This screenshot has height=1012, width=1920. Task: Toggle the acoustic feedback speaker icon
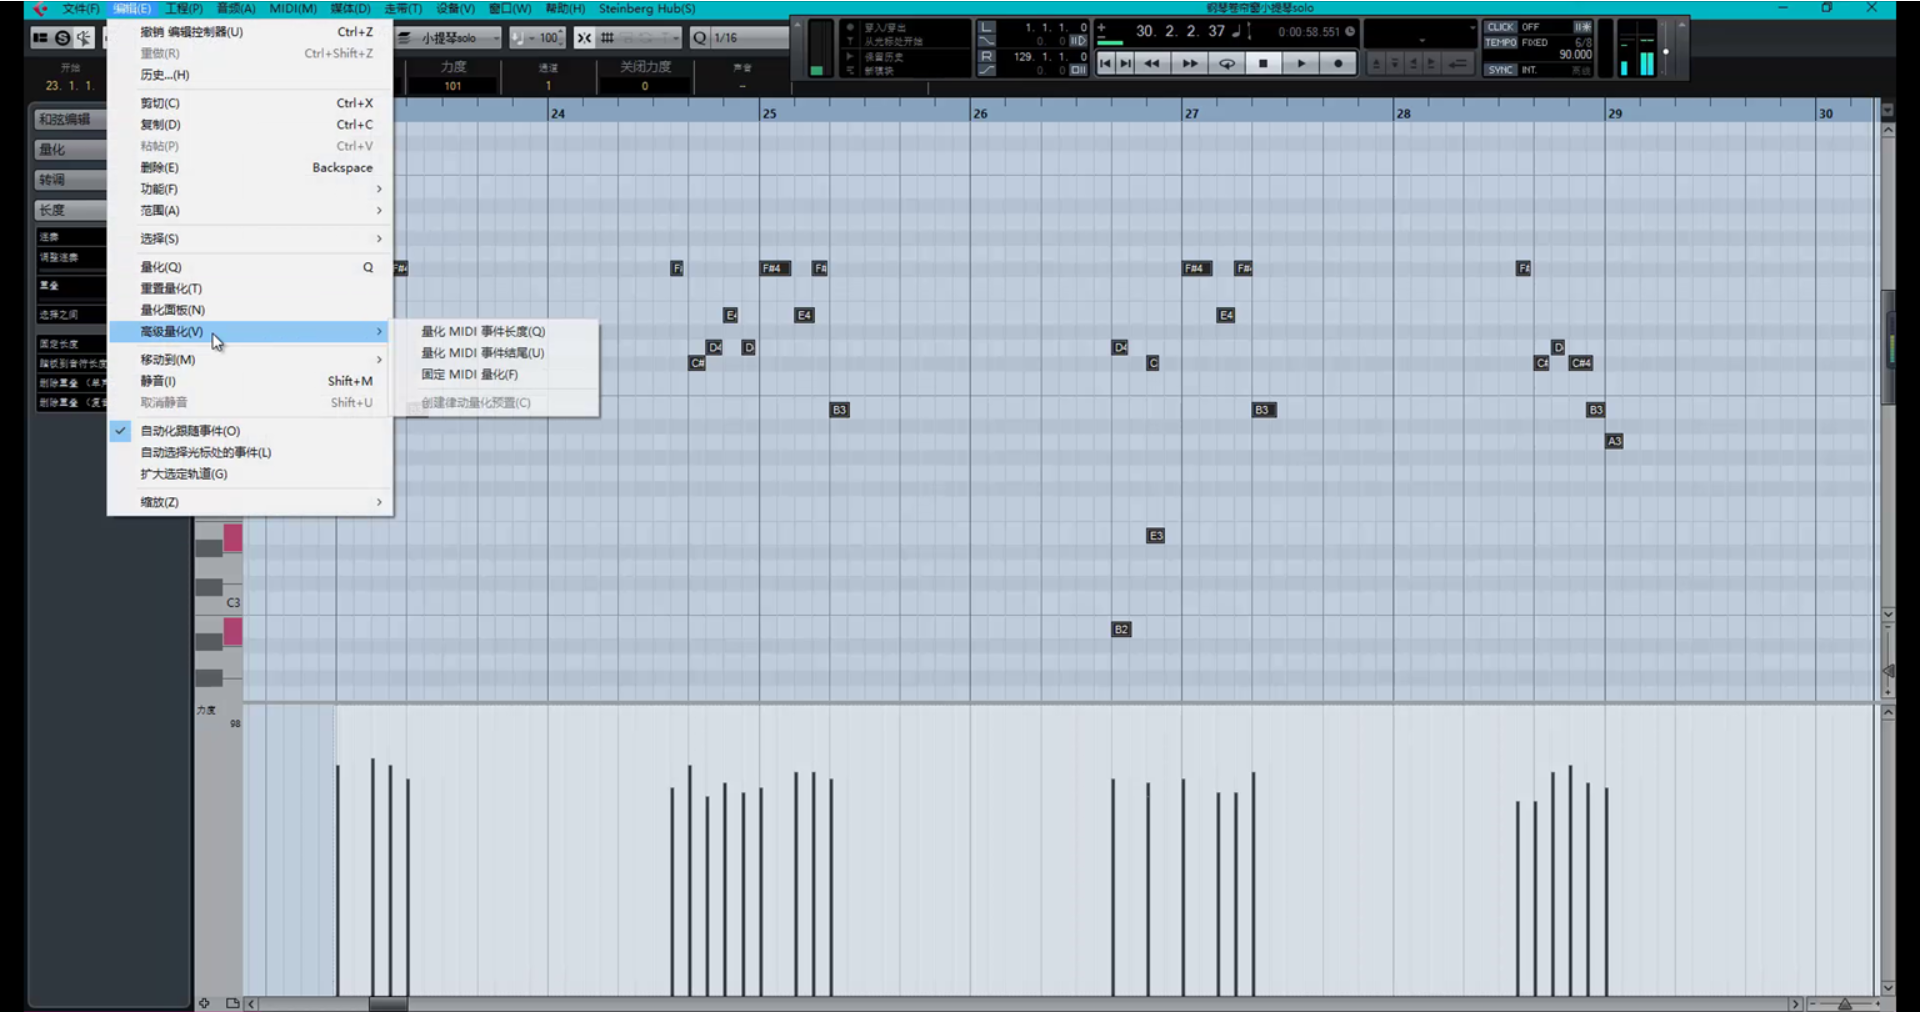83,38
